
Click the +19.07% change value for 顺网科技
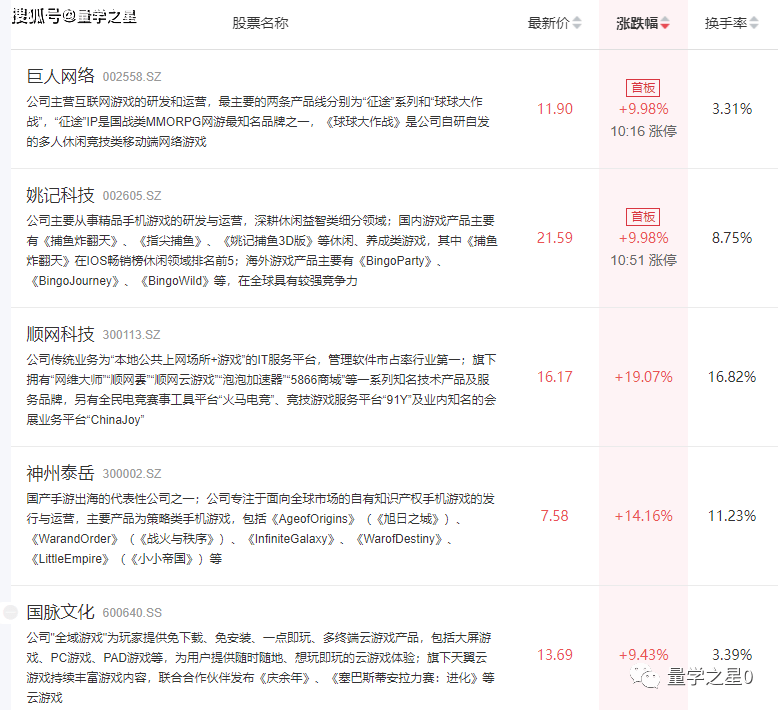643,377
